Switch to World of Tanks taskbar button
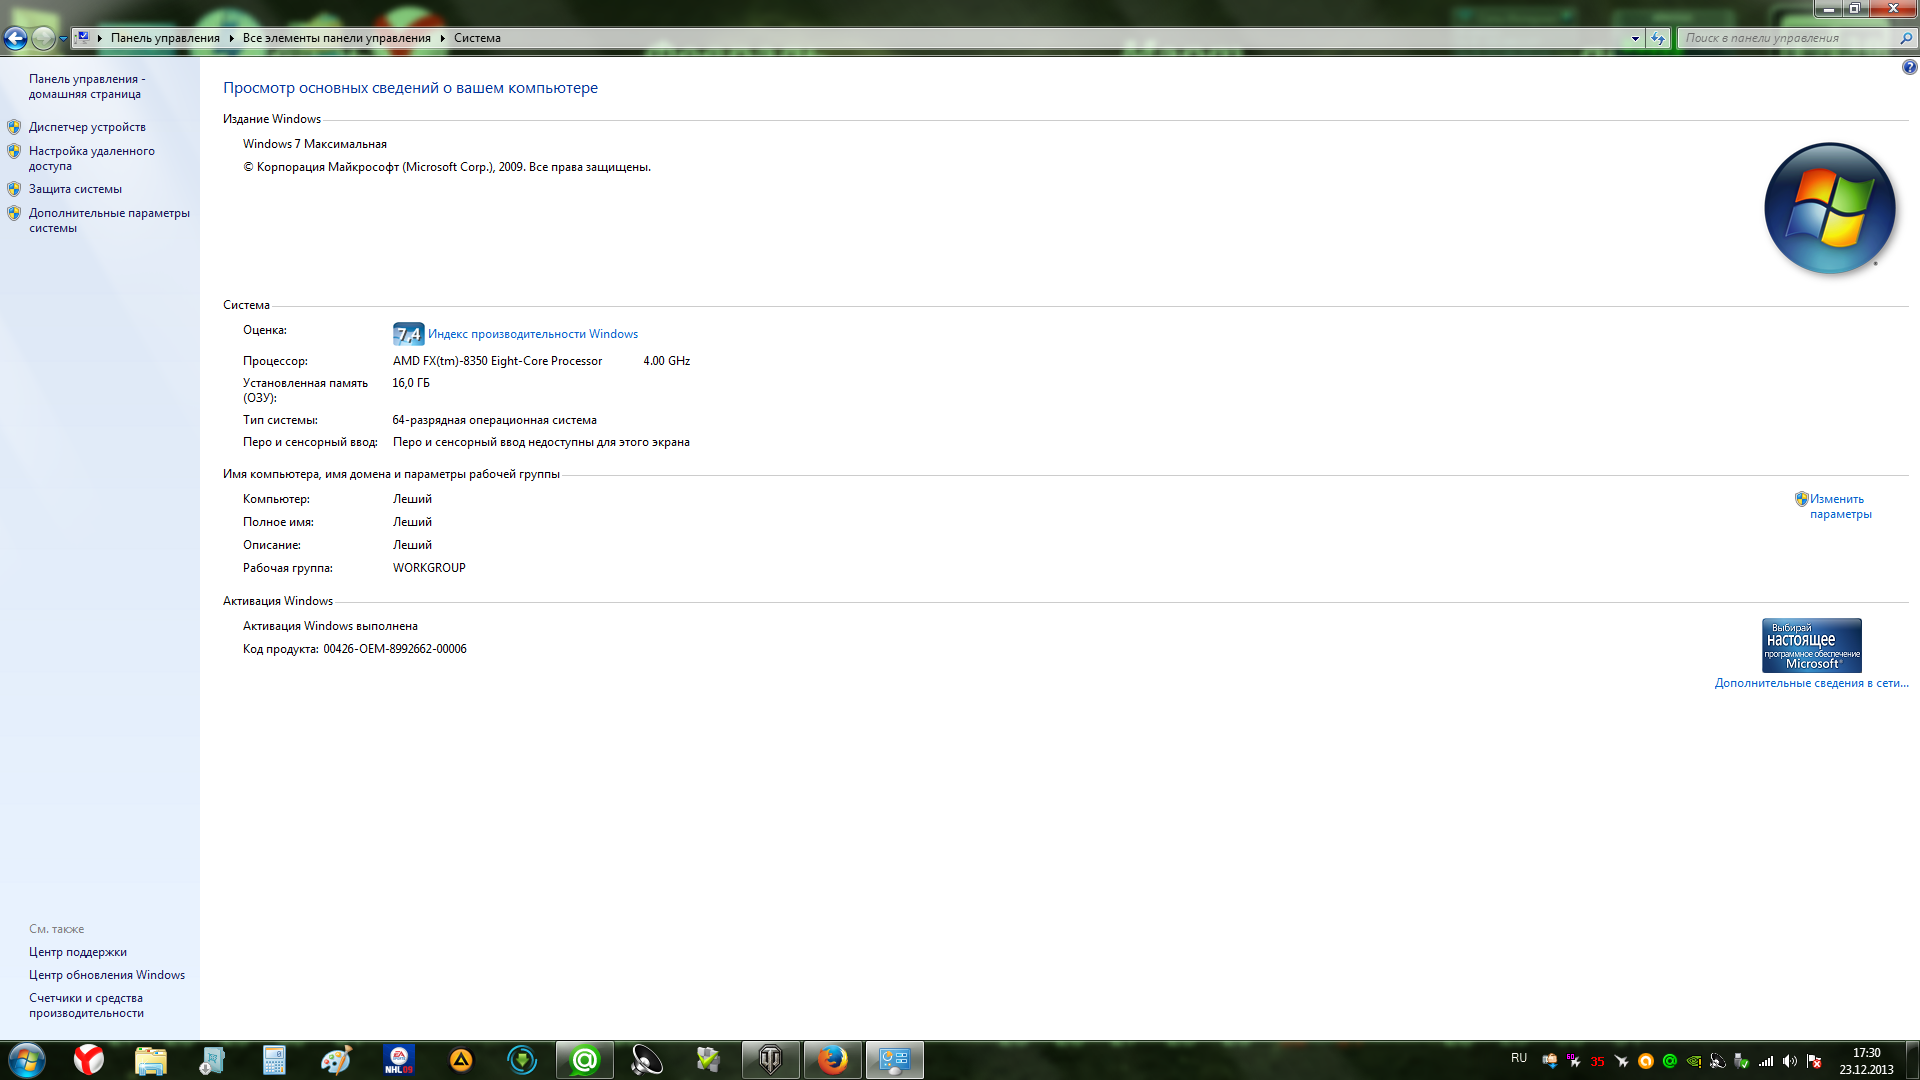 click(771, 1060)
